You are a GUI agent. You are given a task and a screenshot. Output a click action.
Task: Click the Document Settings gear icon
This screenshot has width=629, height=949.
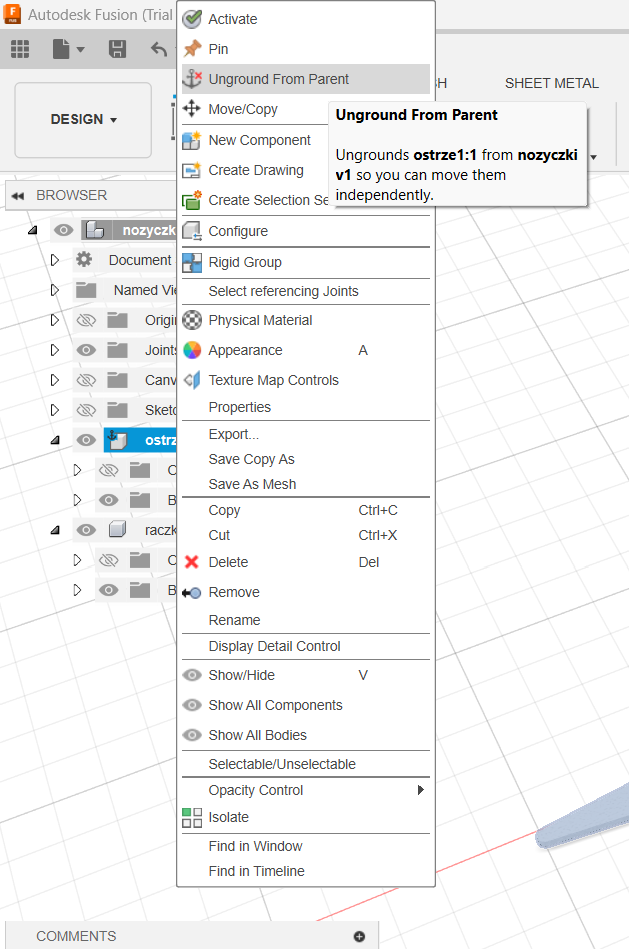[x=84, y=260]
